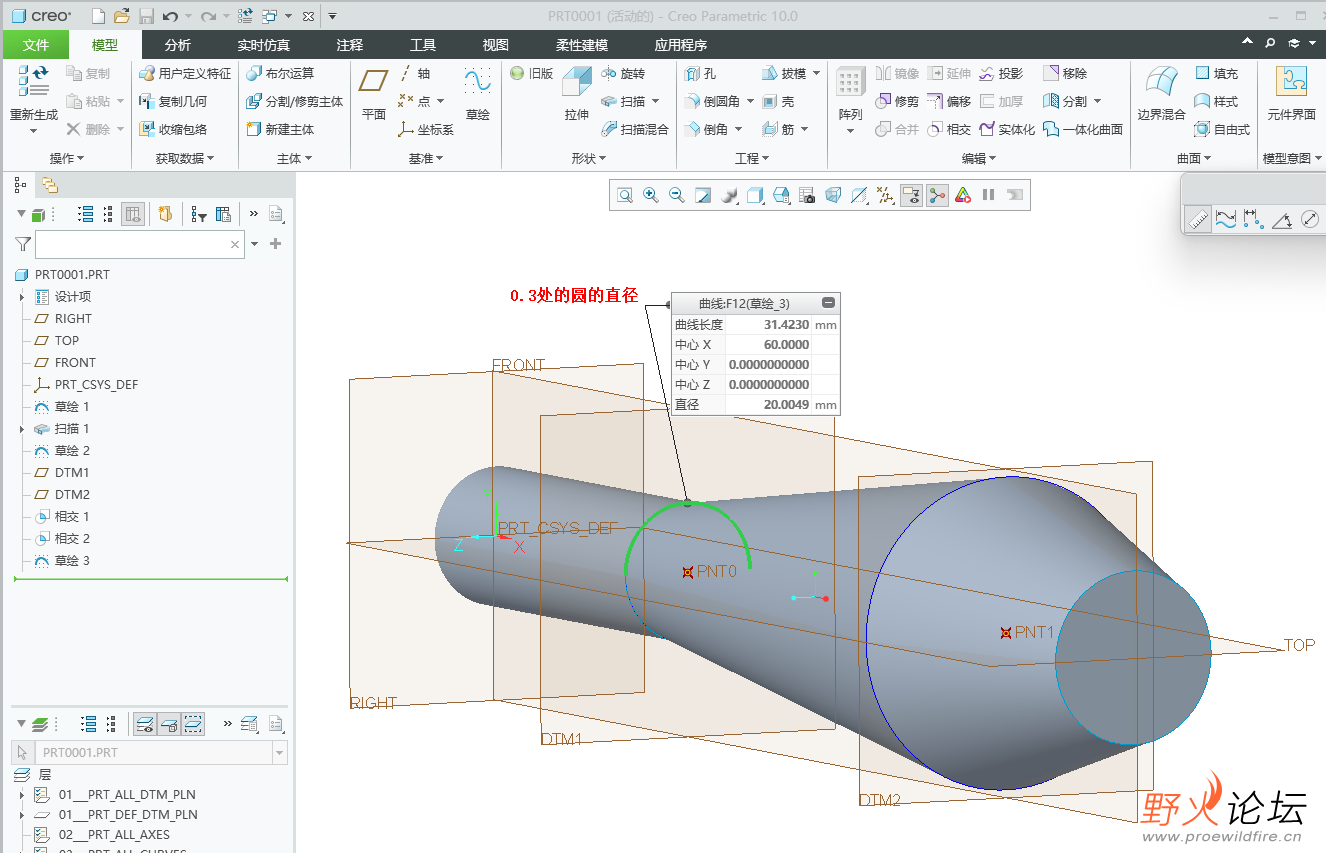
Task: Select 用户定义特征 user-defined feature
Action: tap(185, 74)
